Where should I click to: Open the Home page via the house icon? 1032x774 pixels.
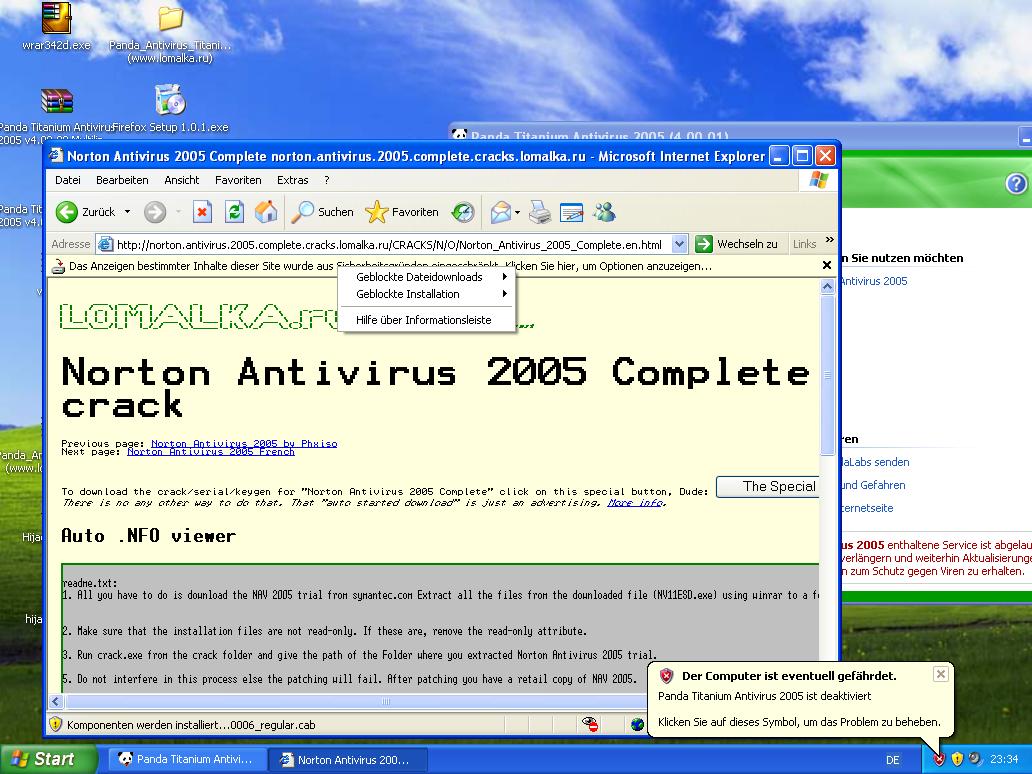266,212
